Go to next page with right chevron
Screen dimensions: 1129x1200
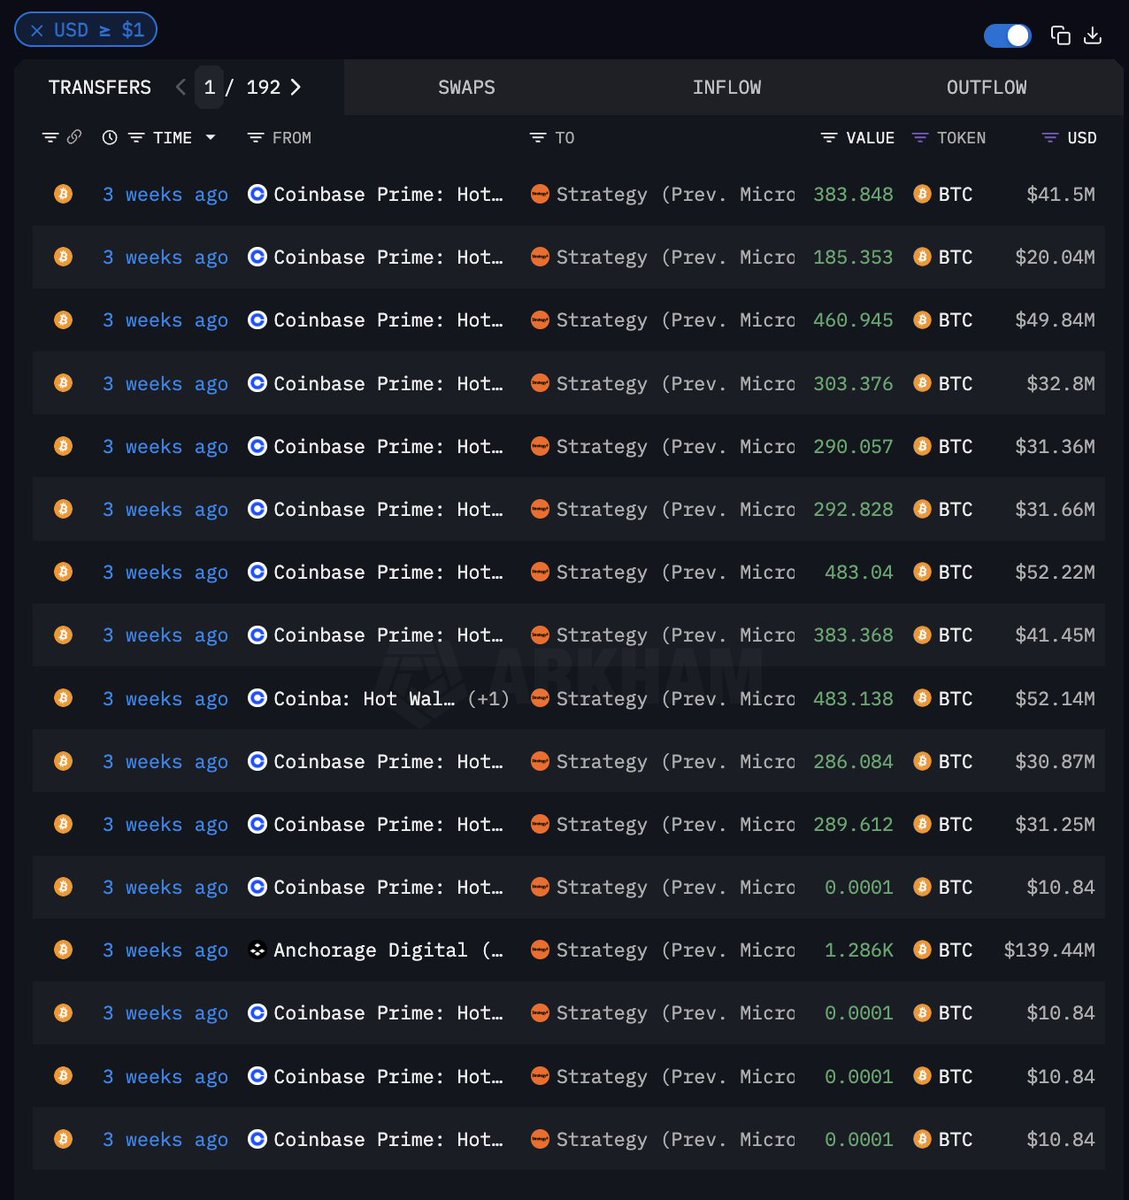click(x=295, y=87)
